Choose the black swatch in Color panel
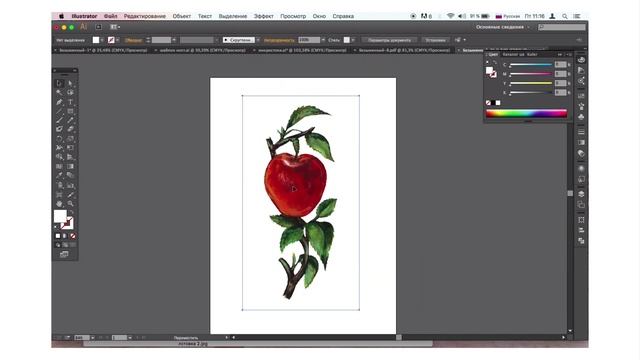Screen dimensions: 640x360 (493, 103)
